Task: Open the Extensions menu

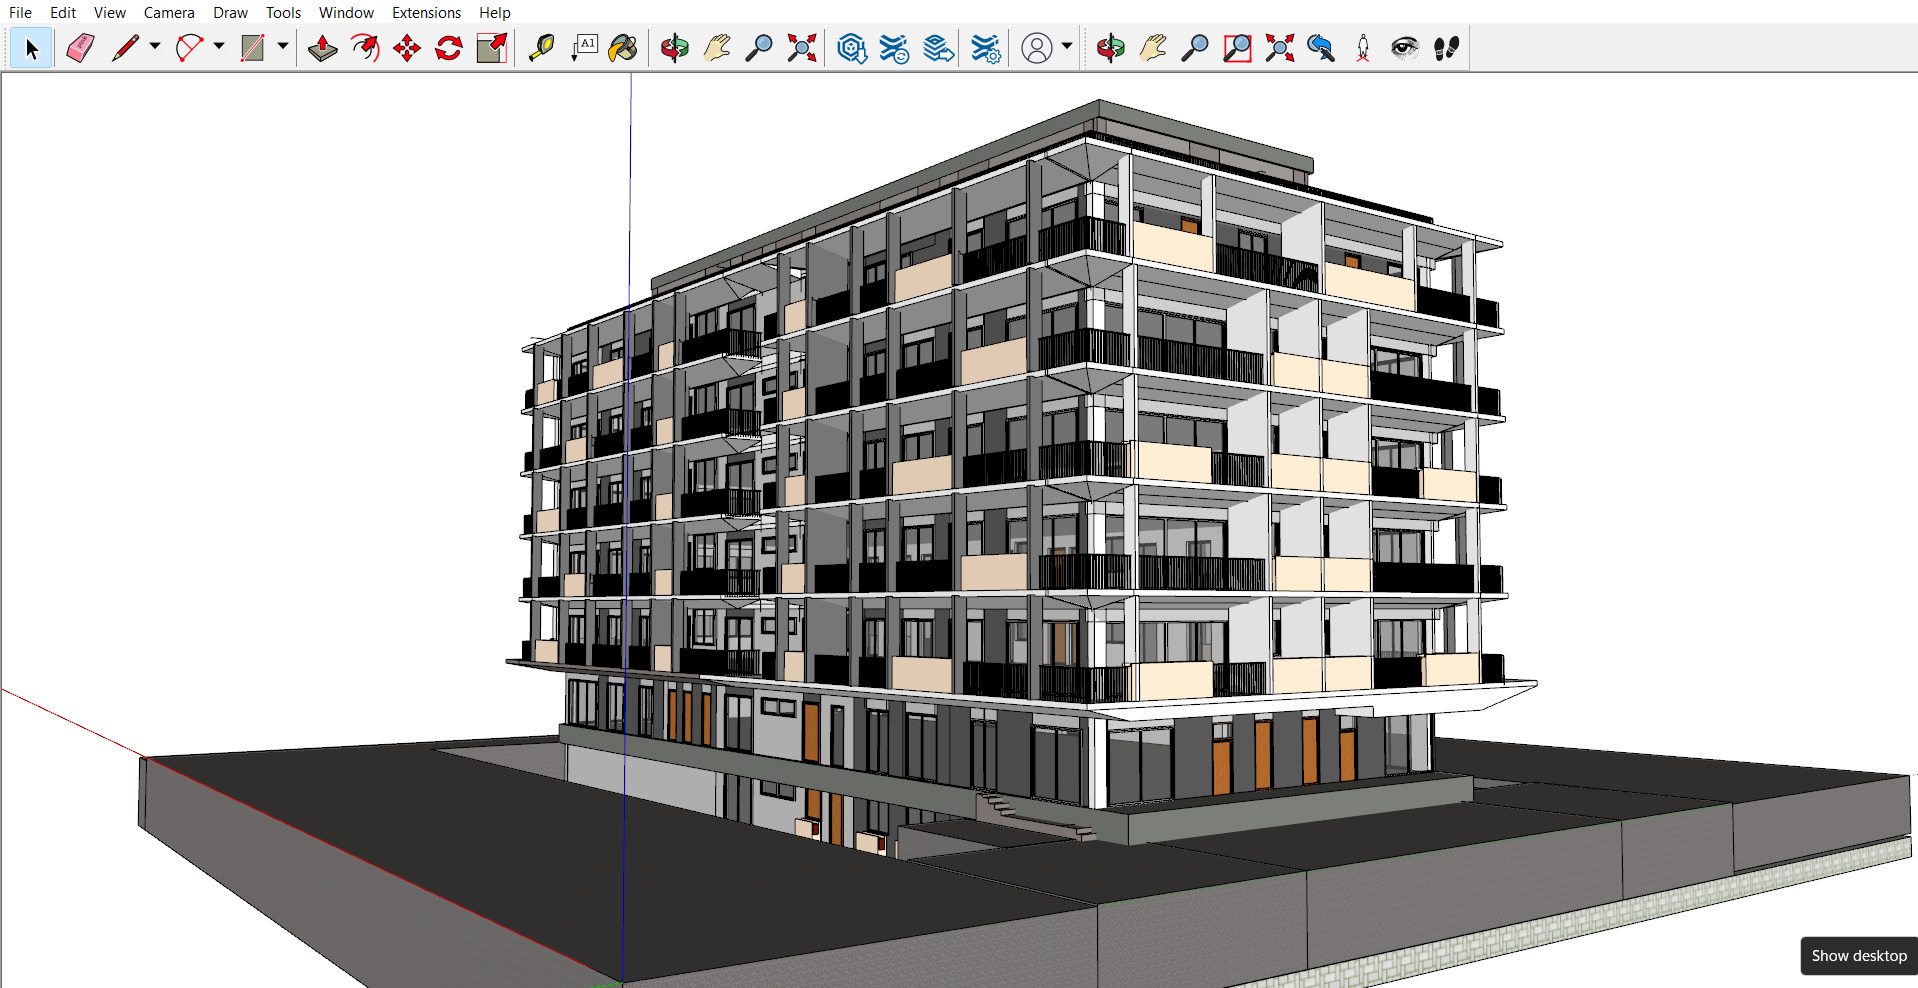Action: (x=426, y=13)
